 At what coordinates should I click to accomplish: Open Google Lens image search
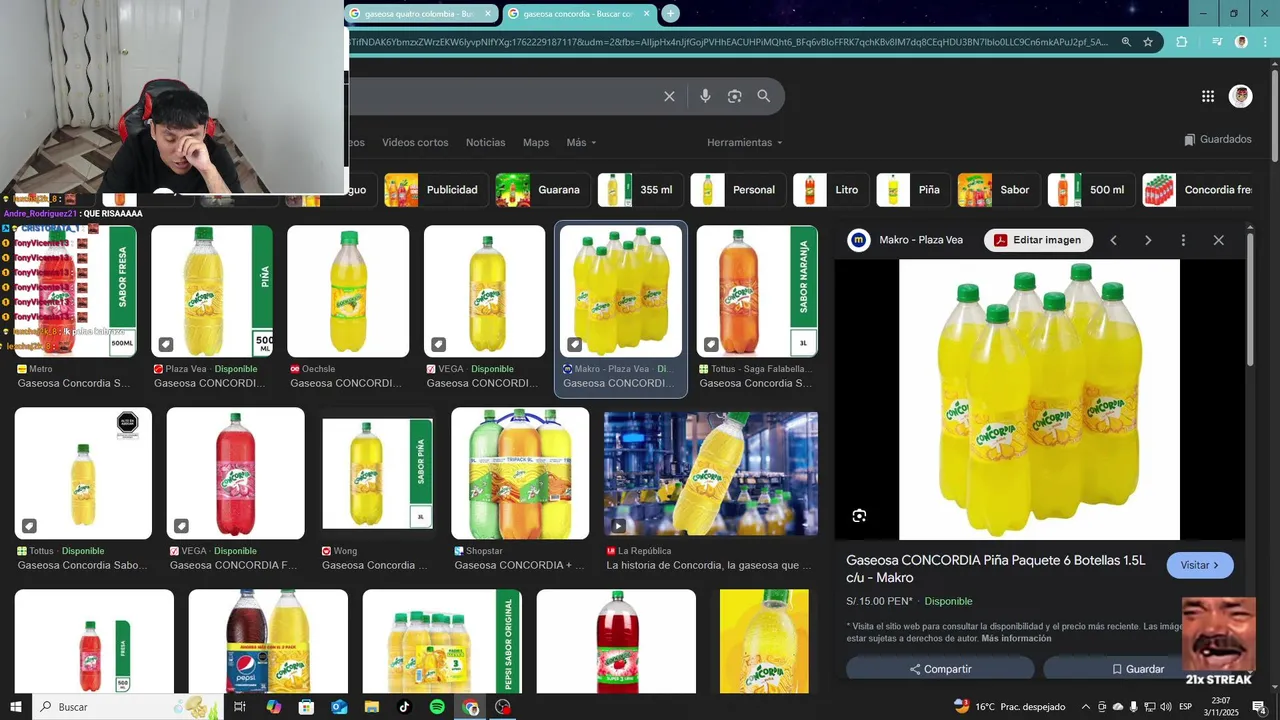(x=735, y=96)
